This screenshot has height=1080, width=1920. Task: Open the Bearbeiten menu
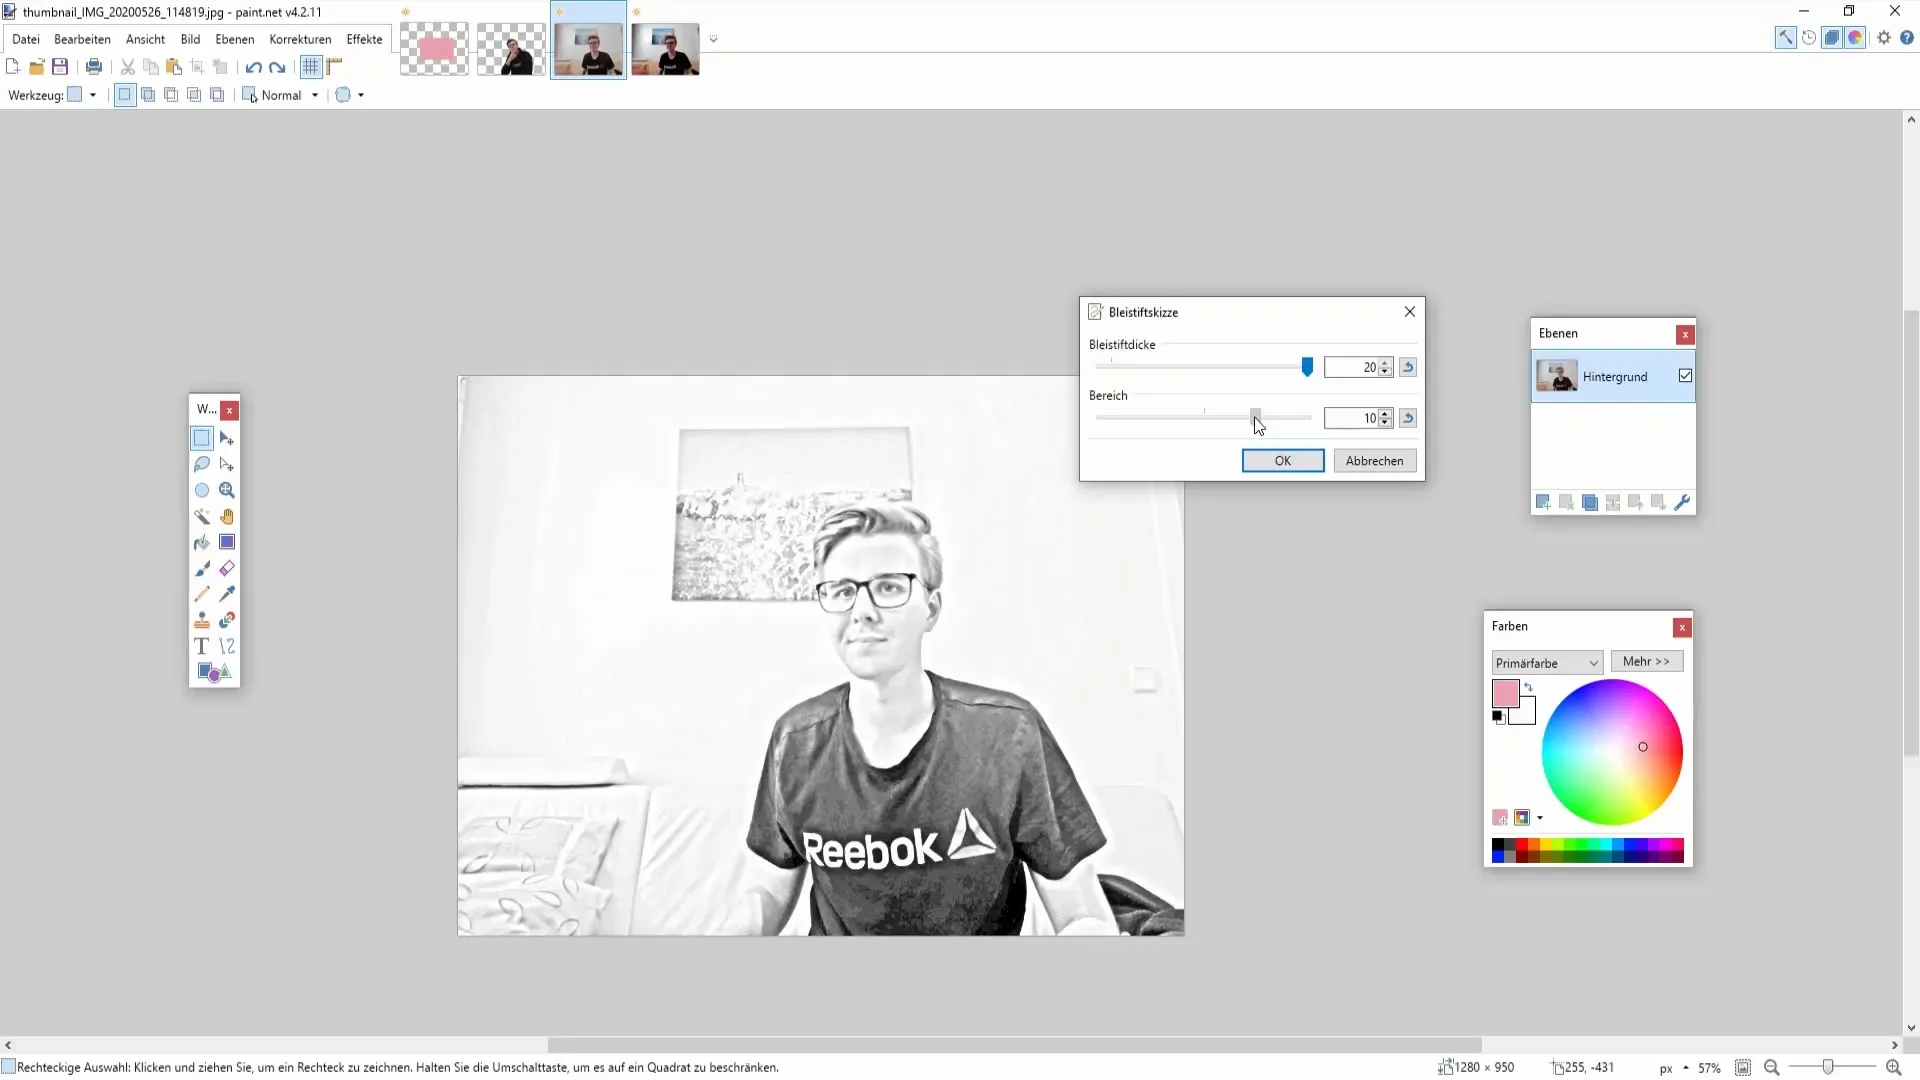[x=82, y=39]
